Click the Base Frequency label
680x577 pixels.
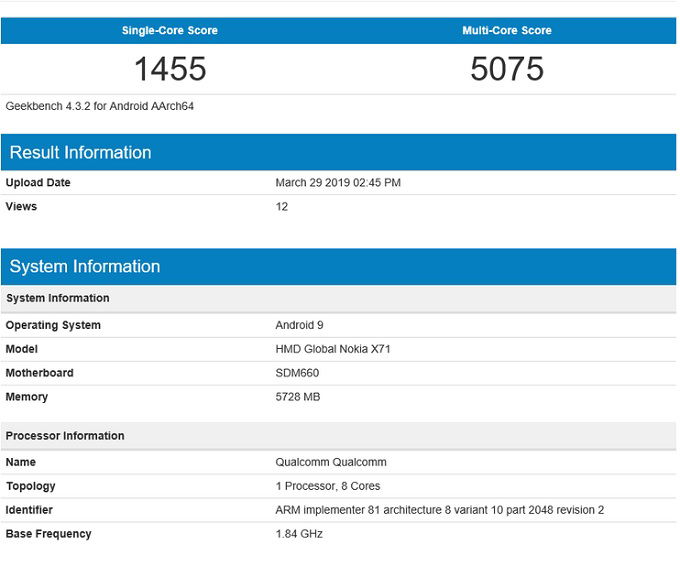coord(48,534)
